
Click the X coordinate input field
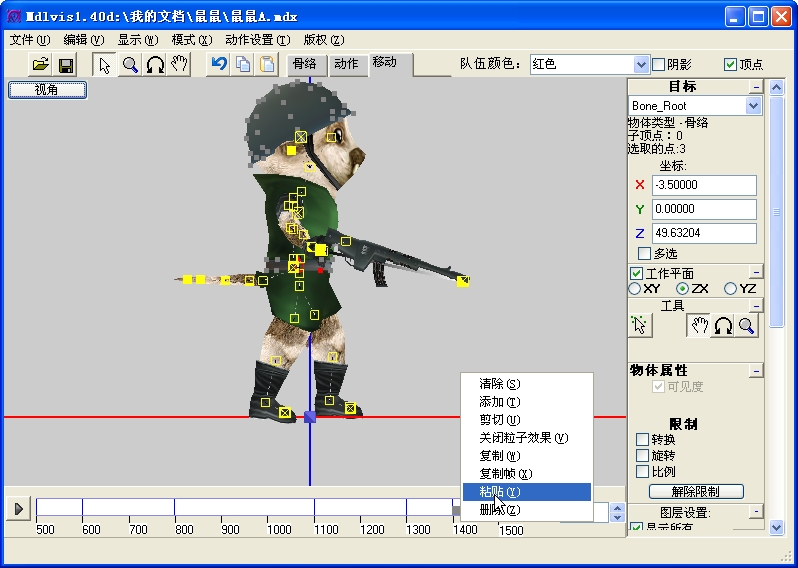[703, 185]
